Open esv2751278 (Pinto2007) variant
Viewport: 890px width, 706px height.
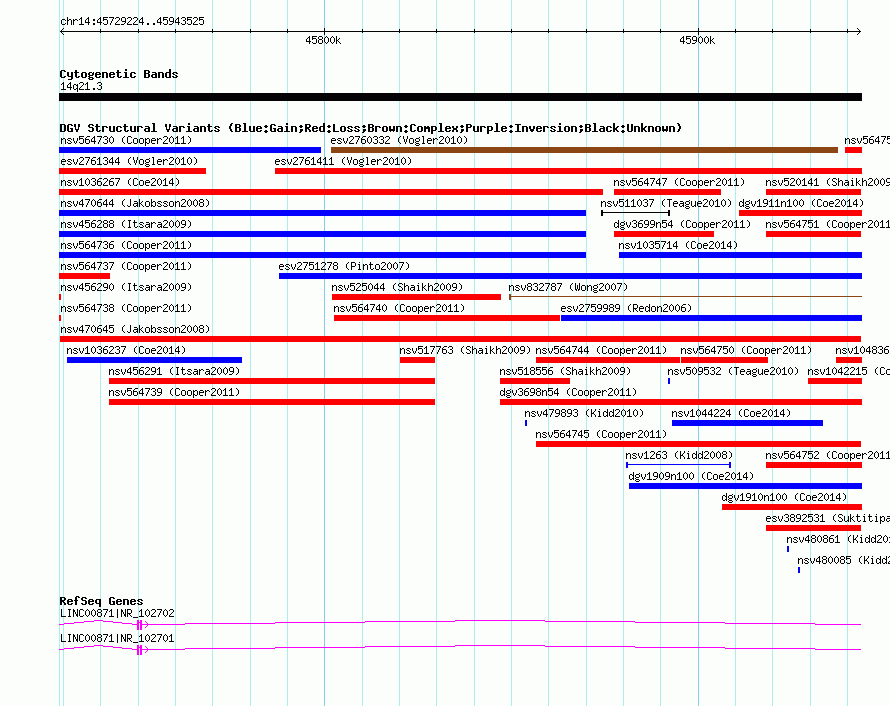(x=344, y=266)
